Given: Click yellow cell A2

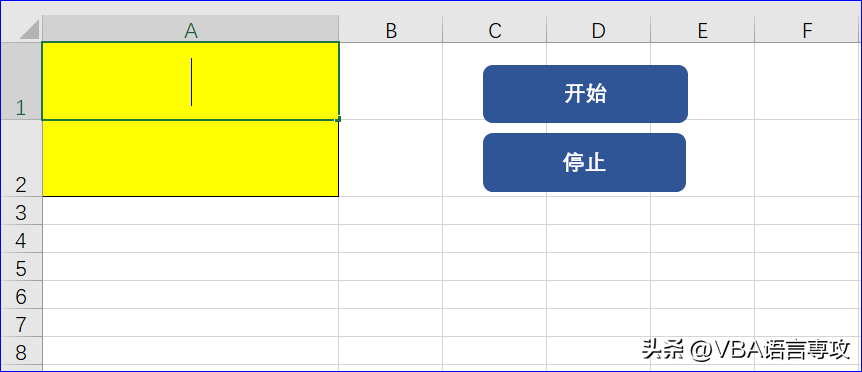Looking at the screenshot, I should [x=191, y=158].
